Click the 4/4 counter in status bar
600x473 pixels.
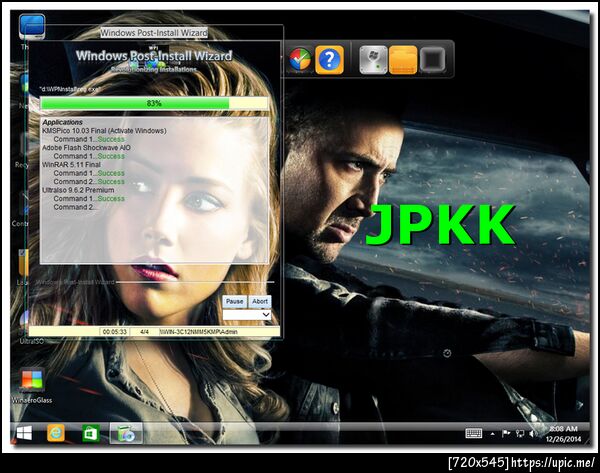[x=144, y=332]
